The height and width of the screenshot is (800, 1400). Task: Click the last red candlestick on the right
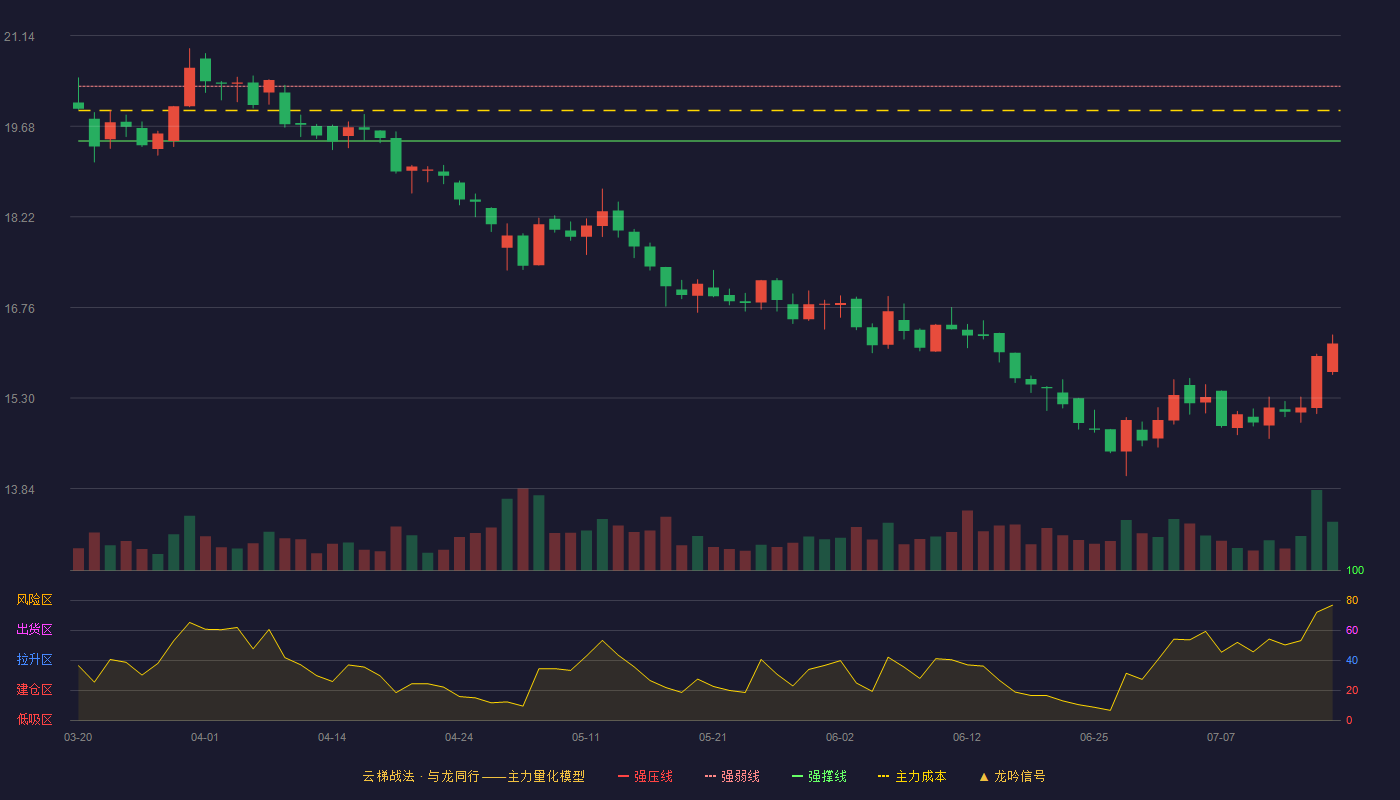click(x=1333, y=357)
